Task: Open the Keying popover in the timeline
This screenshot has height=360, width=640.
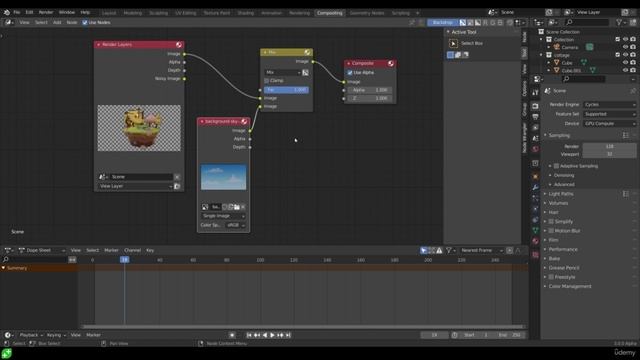Action: tap(56, 335)
